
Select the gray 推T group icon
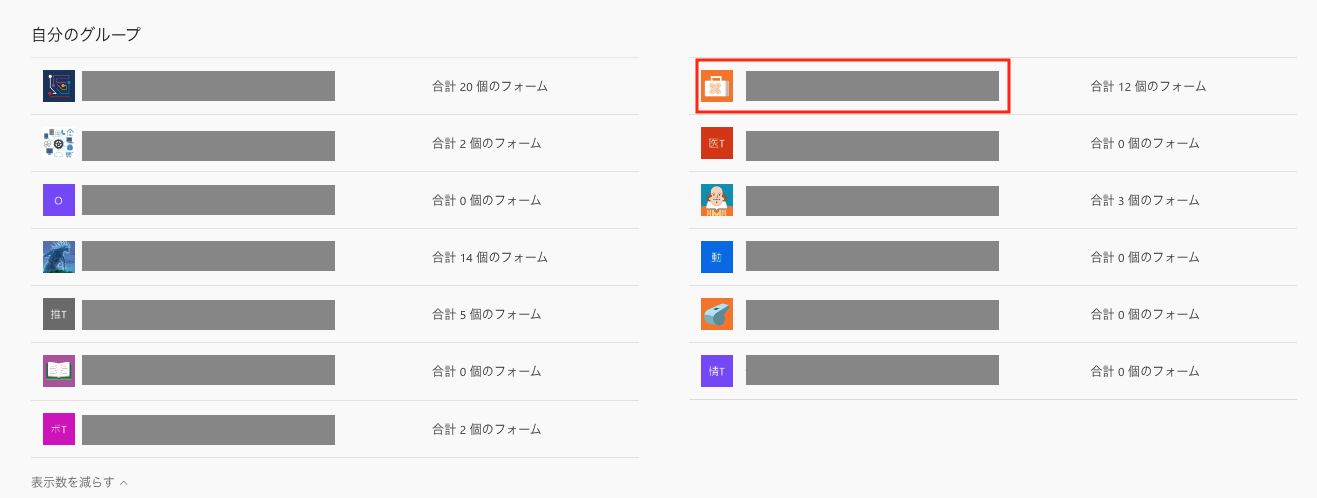[59, 314]
